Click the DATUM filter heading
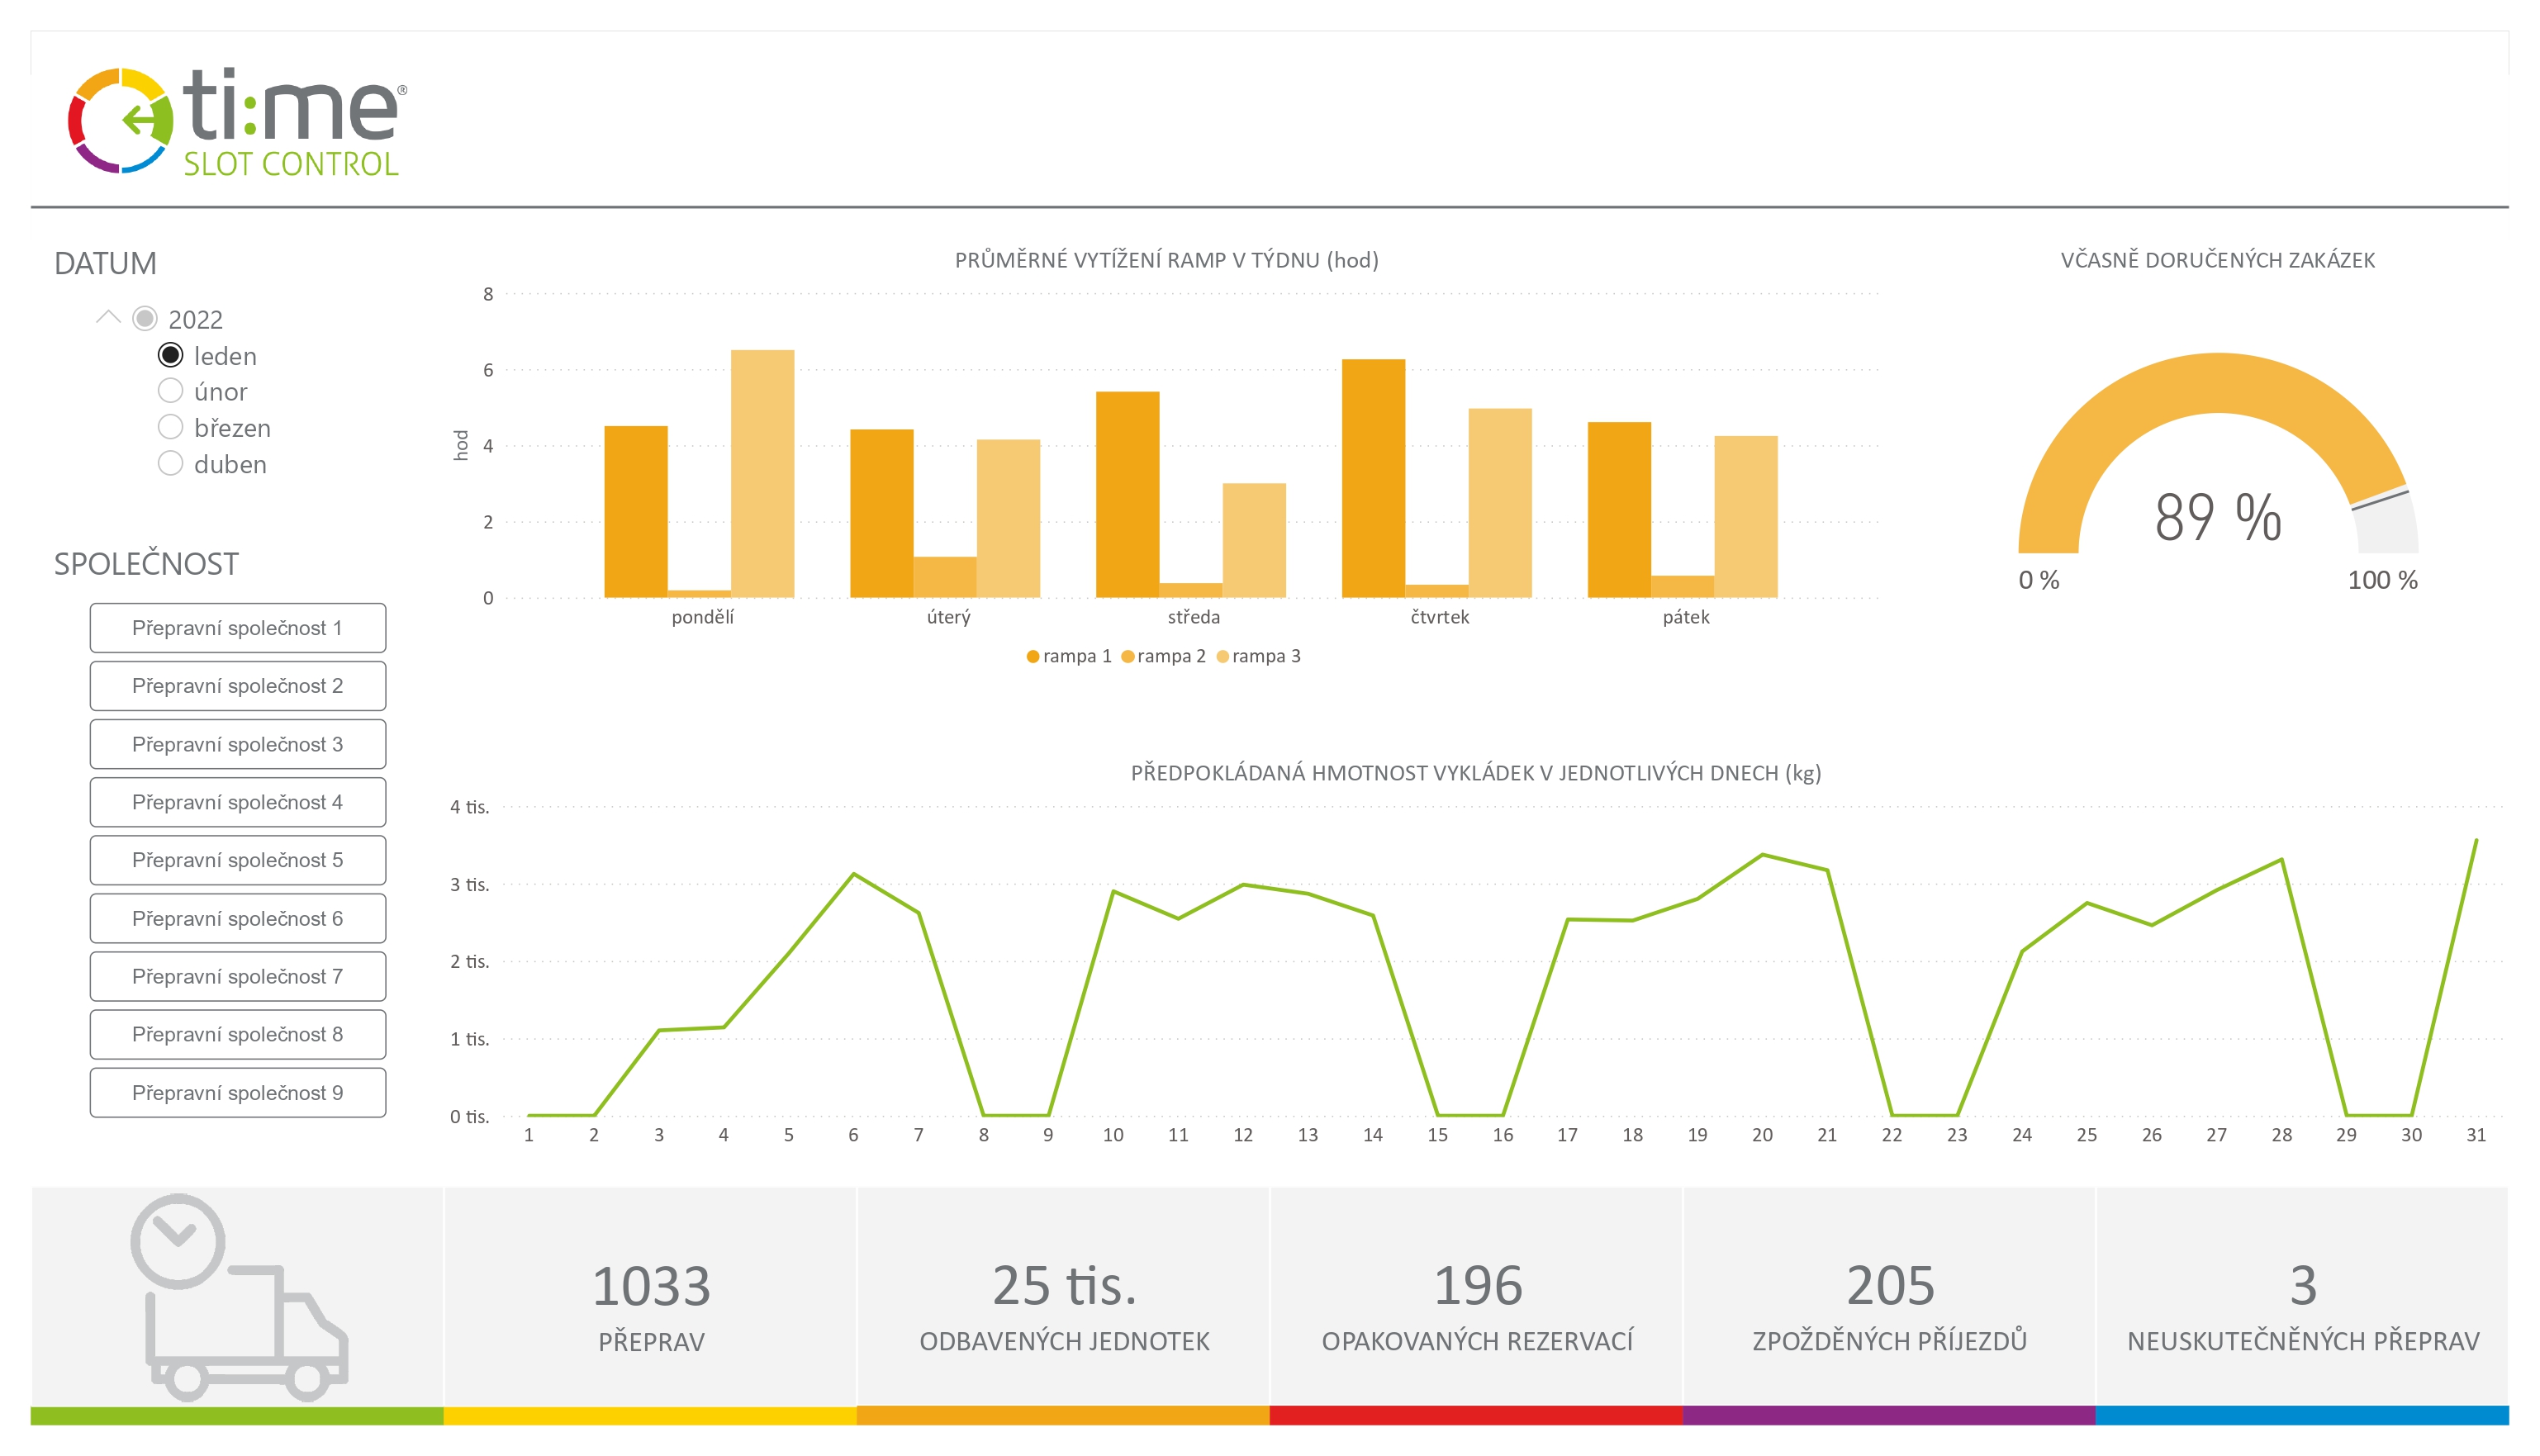The height and width of the screenshot is (1456, 2540). coord(105,263)
